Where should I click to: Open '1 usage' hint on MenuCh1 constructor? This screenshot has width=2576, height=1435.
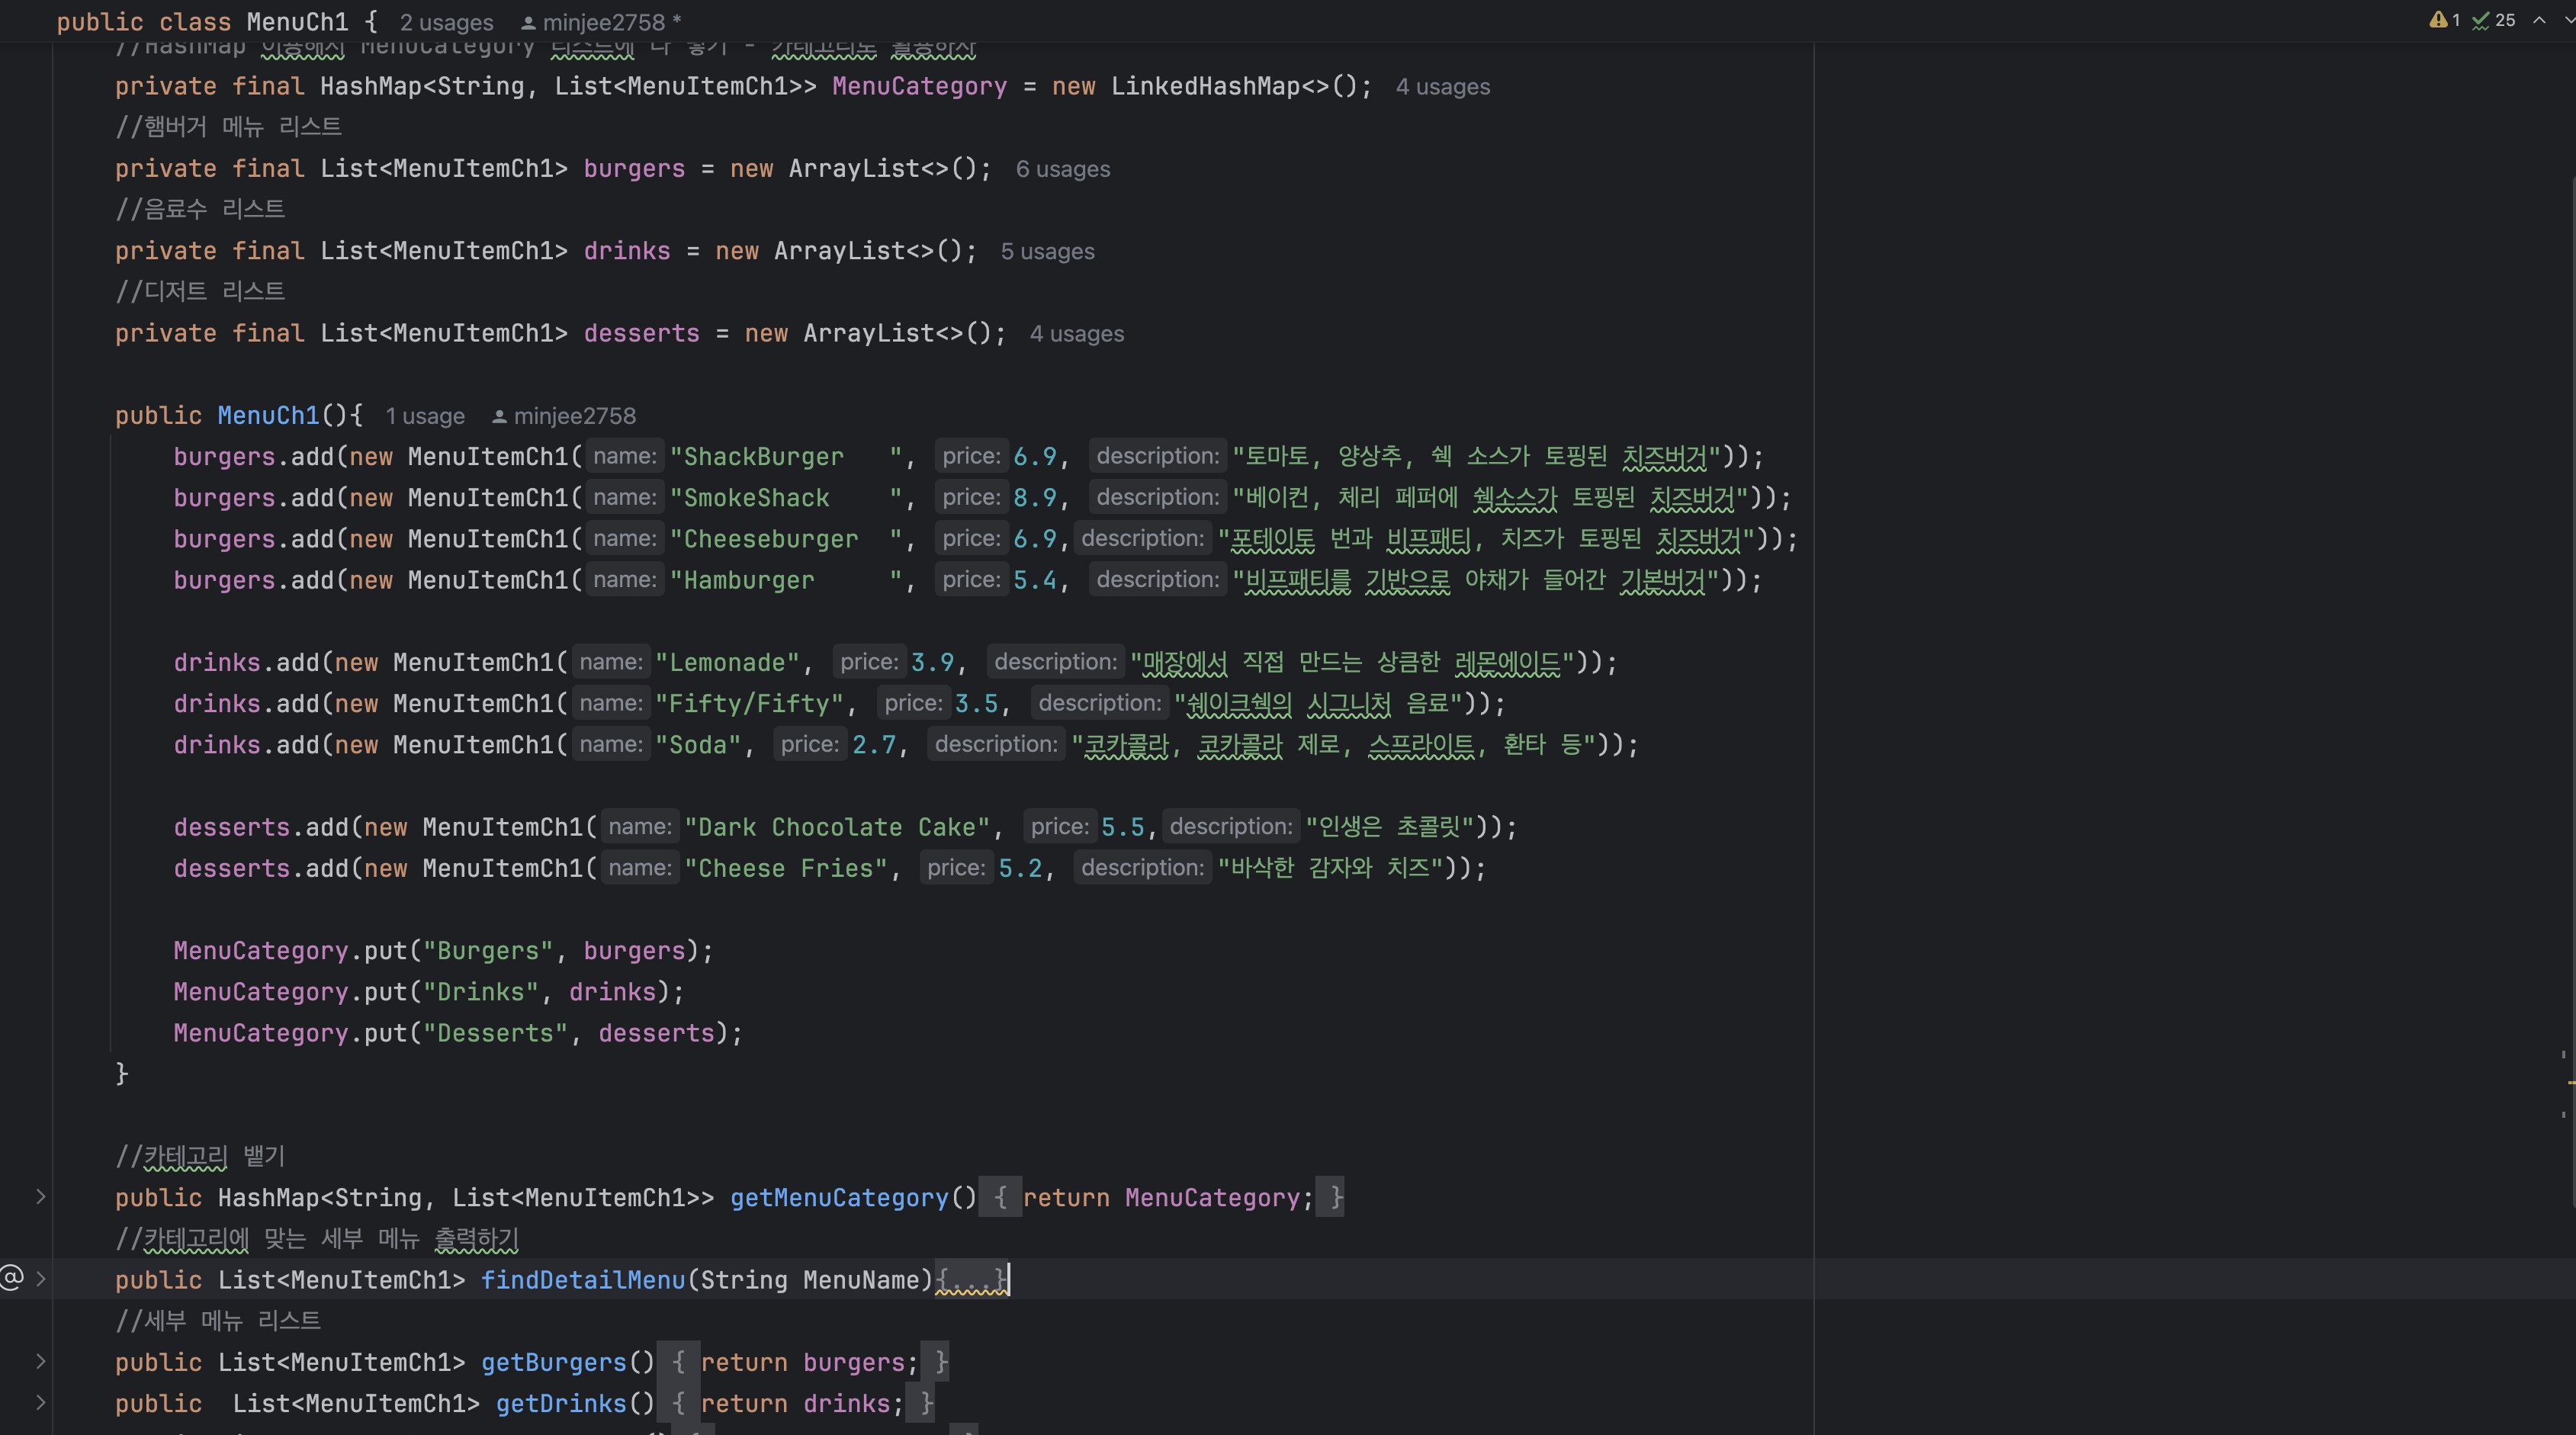(x=425, y=416)
